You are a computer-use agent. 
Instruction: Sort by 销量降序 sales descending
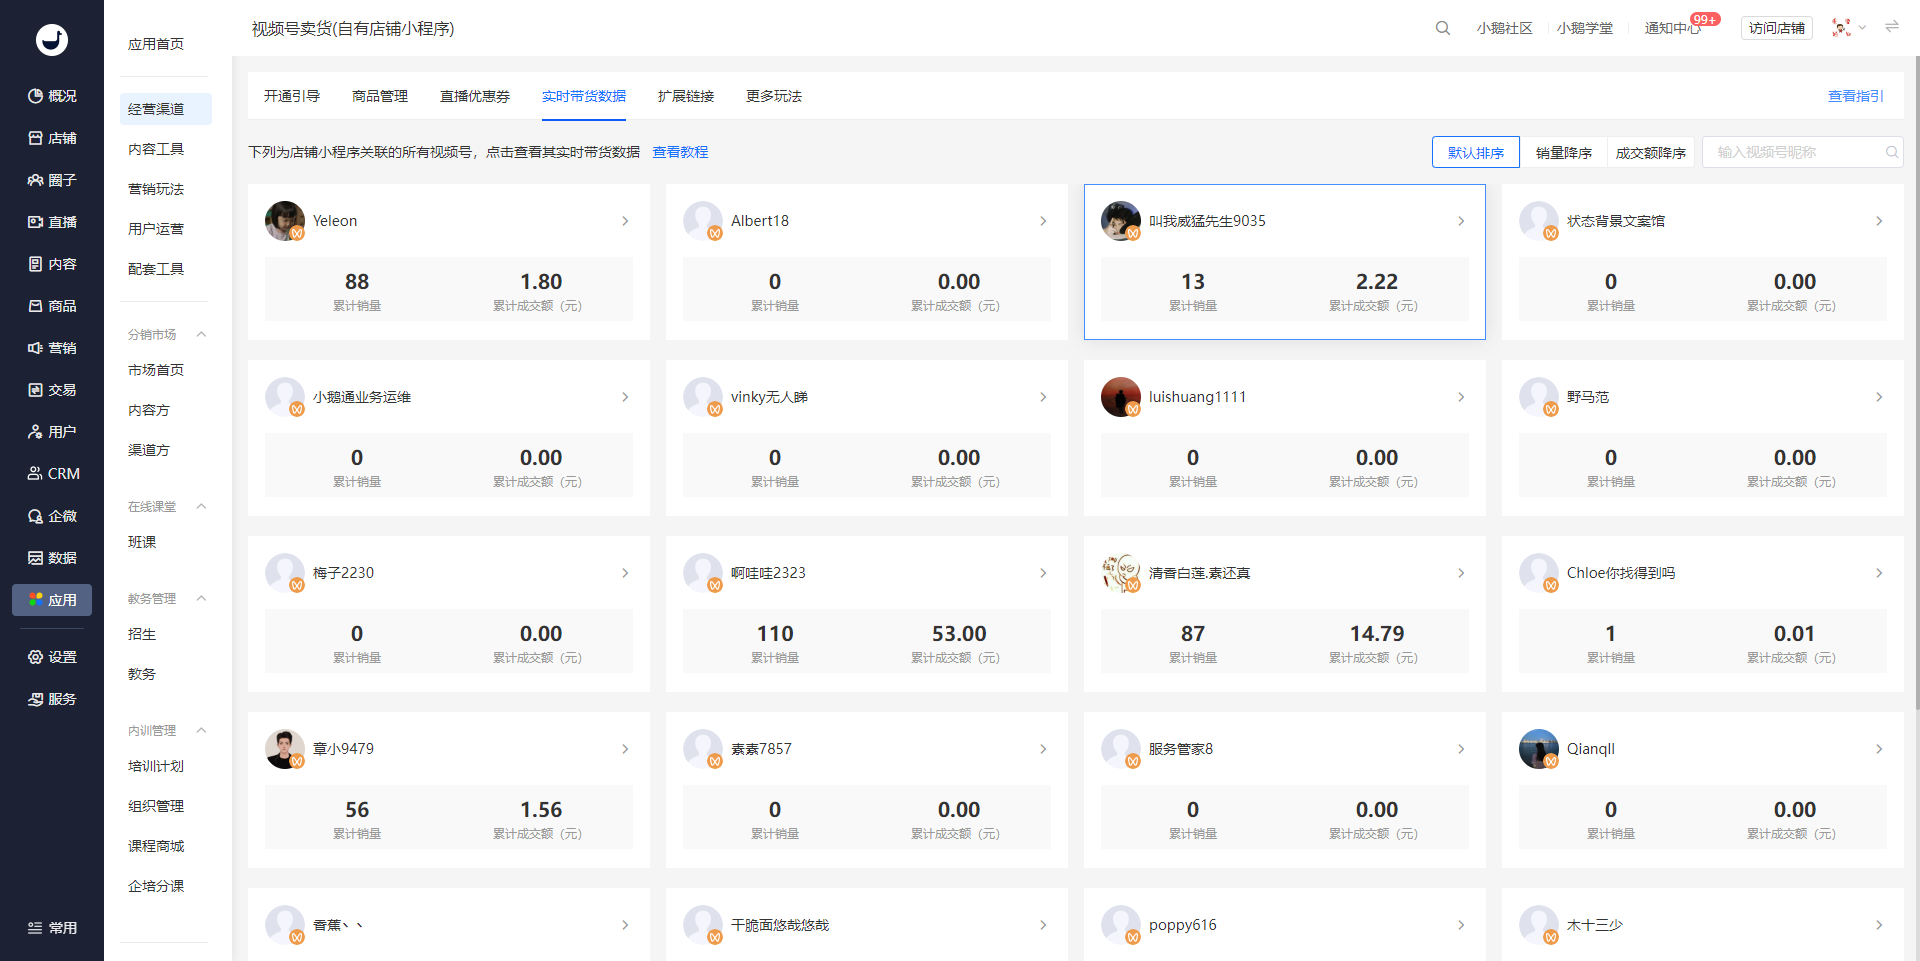pos(1563,153)
